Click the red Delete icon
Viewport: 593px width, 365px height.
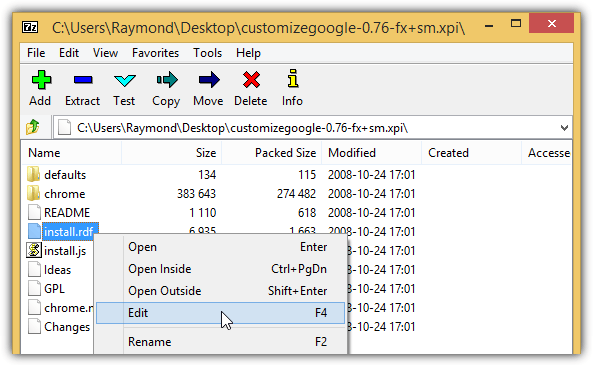tap(251, 80)
